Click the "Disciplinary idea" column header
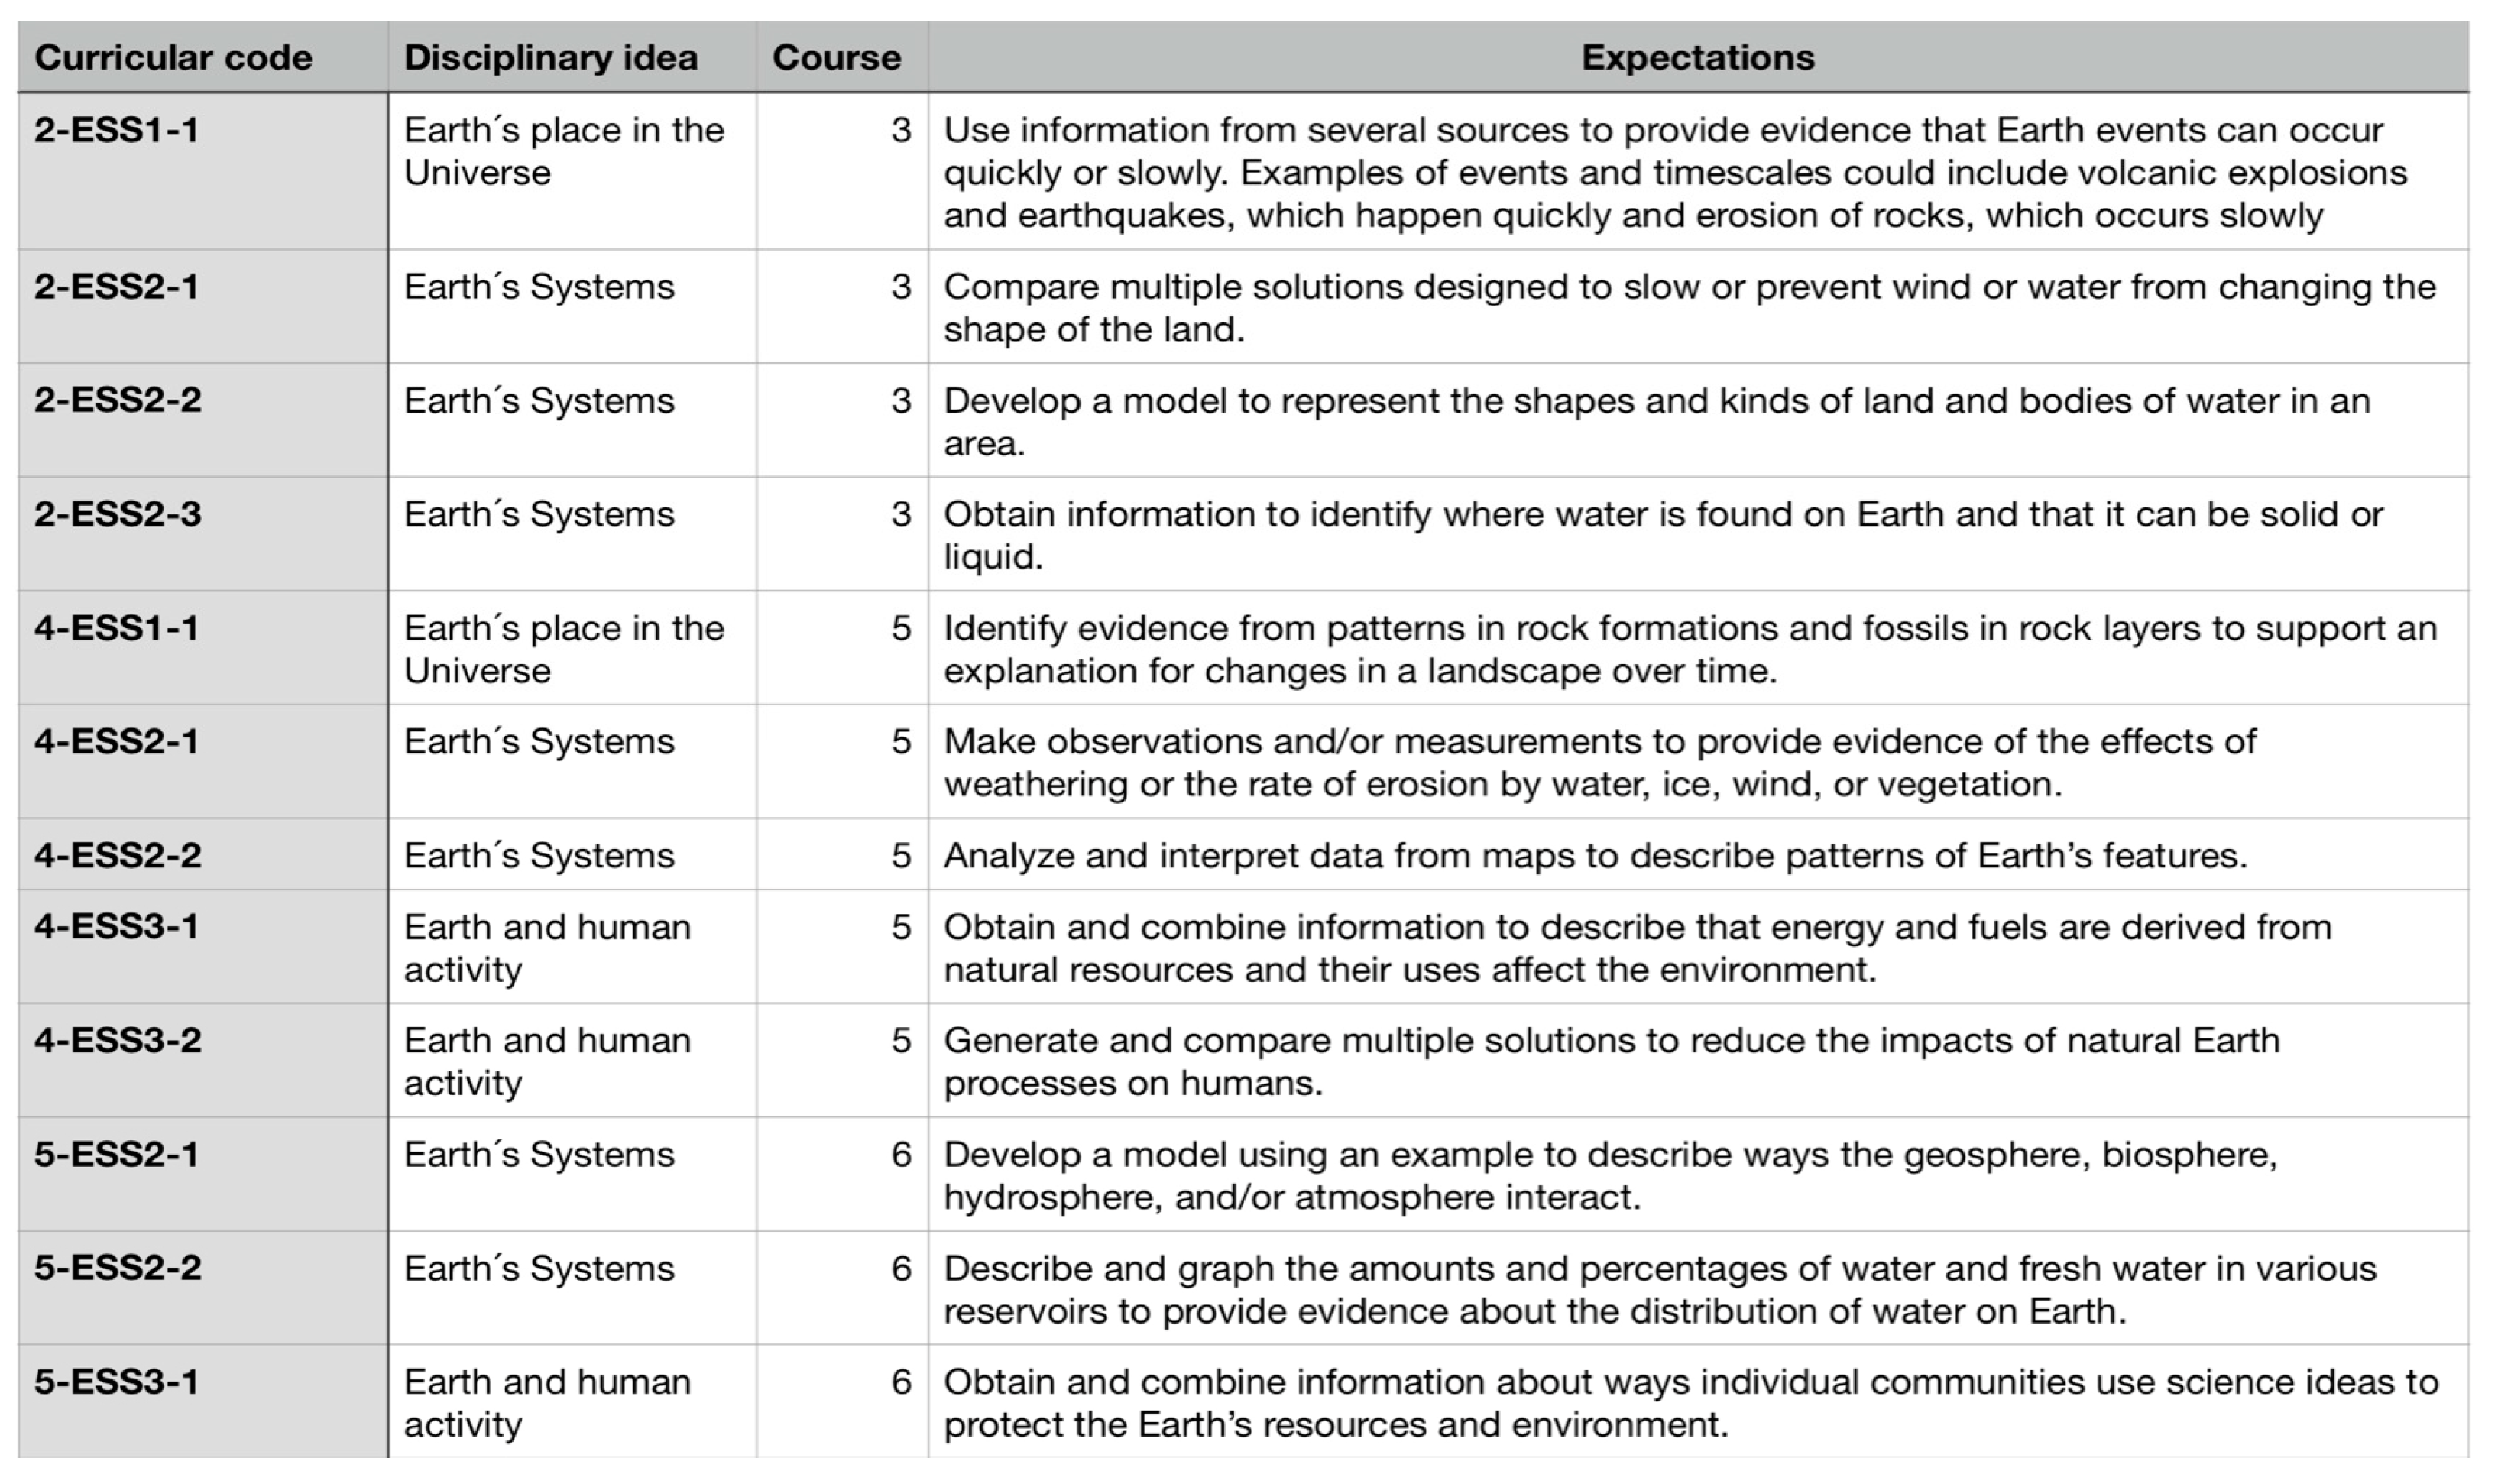The width and height of the screenshot is (2498, 1484). point(551,58)
